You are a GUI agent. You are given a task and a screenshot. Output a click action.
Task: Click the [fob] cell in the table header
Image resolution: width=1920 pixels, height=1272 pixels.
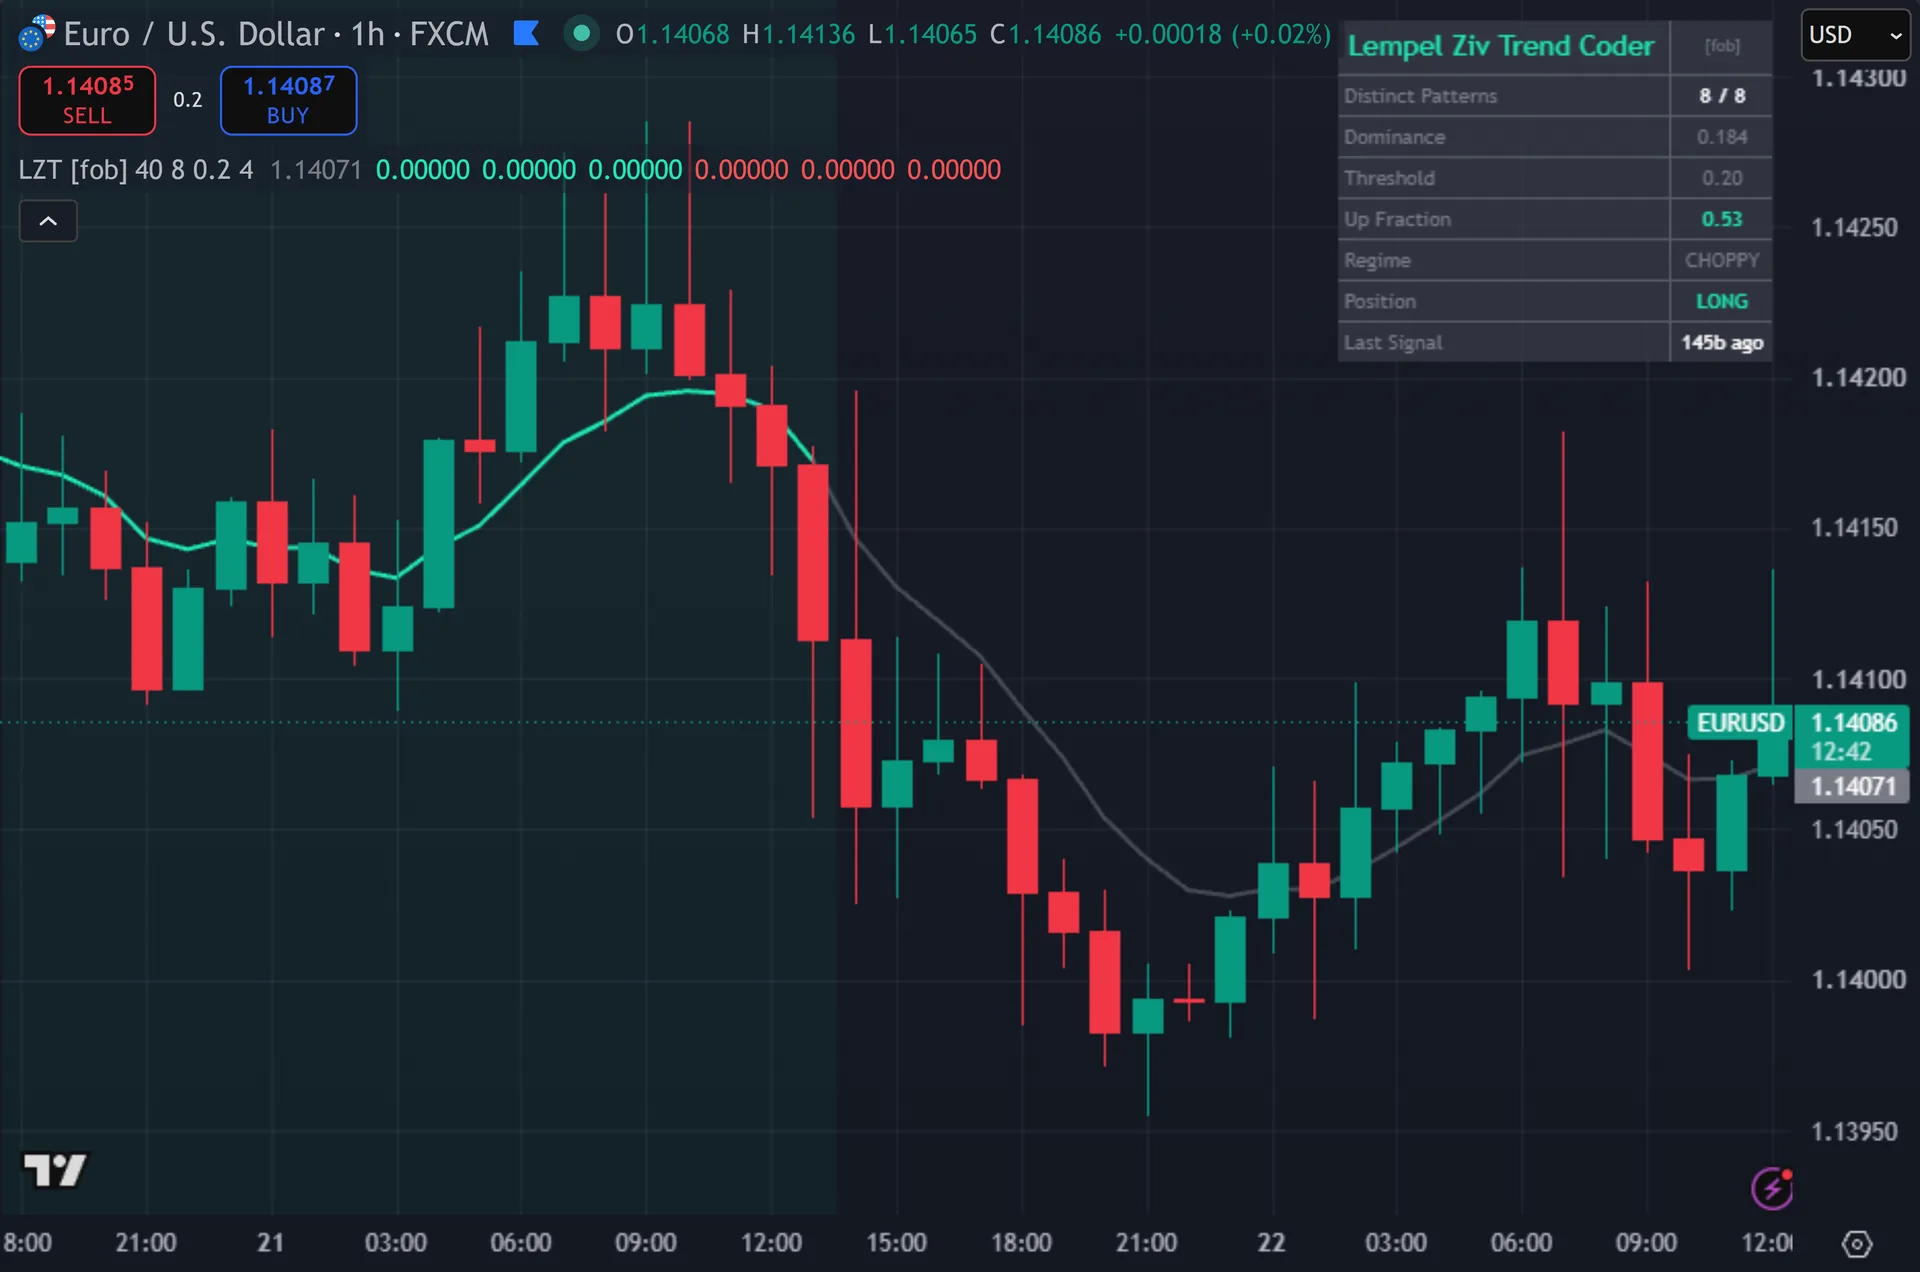pos(1722,46)
